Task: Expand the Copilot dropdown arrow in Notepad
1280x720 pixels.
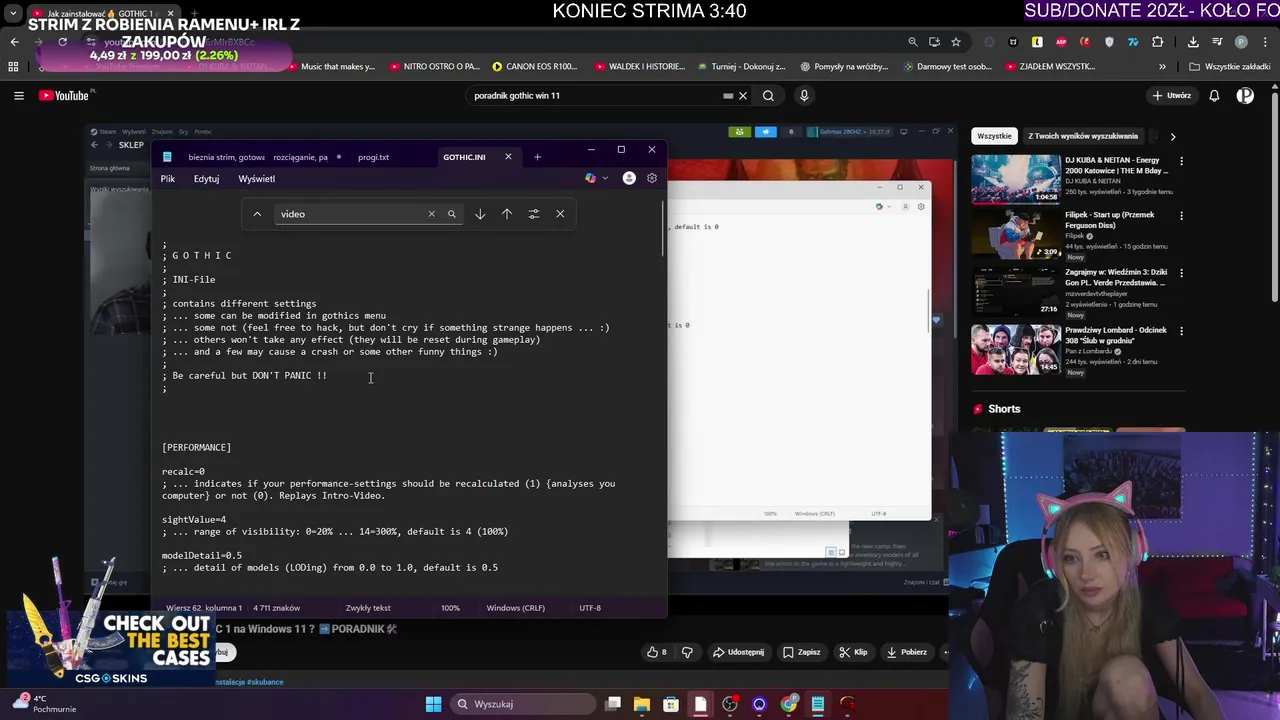Action: pos(603,178)
